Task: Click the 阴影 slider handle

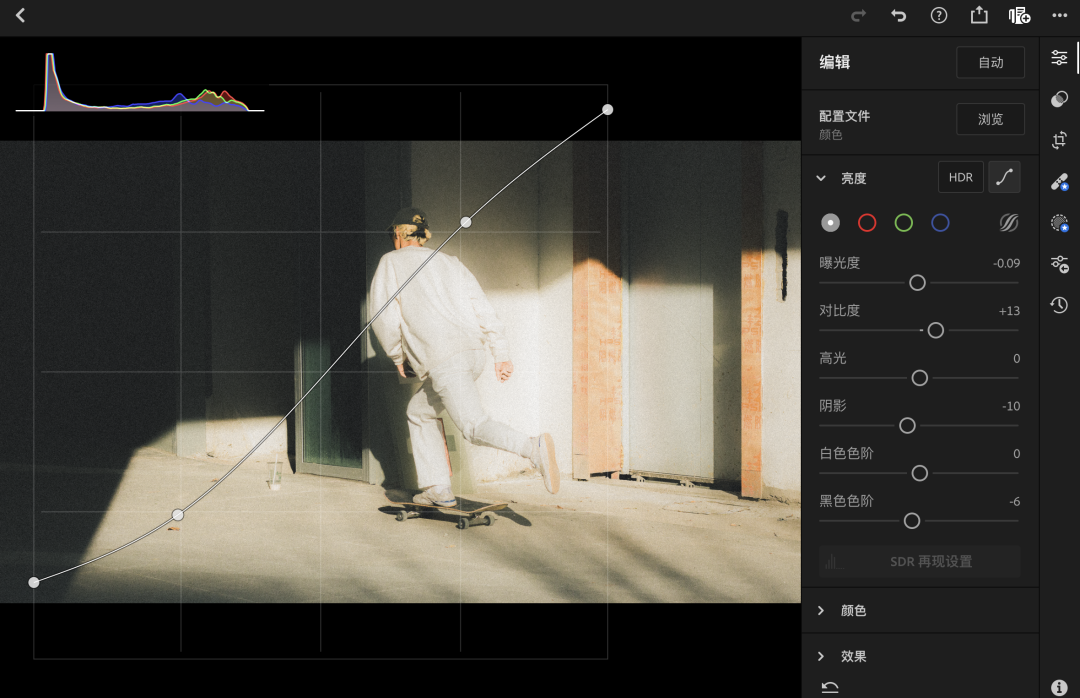Action: point(907,425)
